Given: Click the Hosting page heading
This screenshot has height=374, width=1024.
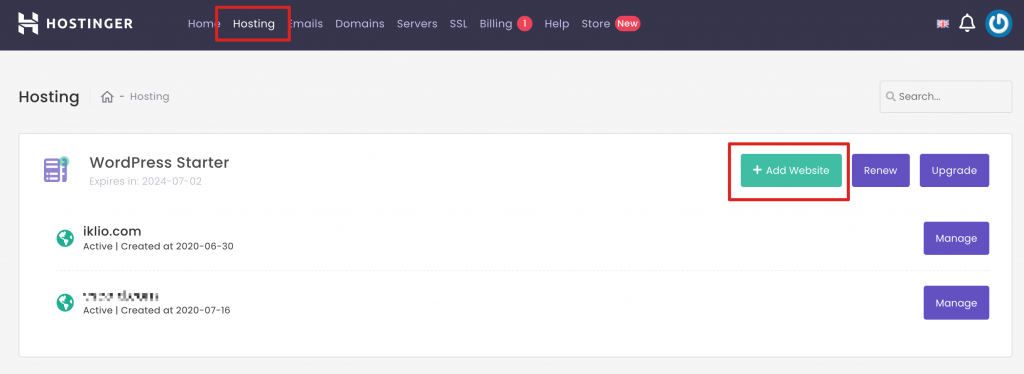Looking at the screenshot, I should pyautogui.click(x=48, y=97).
